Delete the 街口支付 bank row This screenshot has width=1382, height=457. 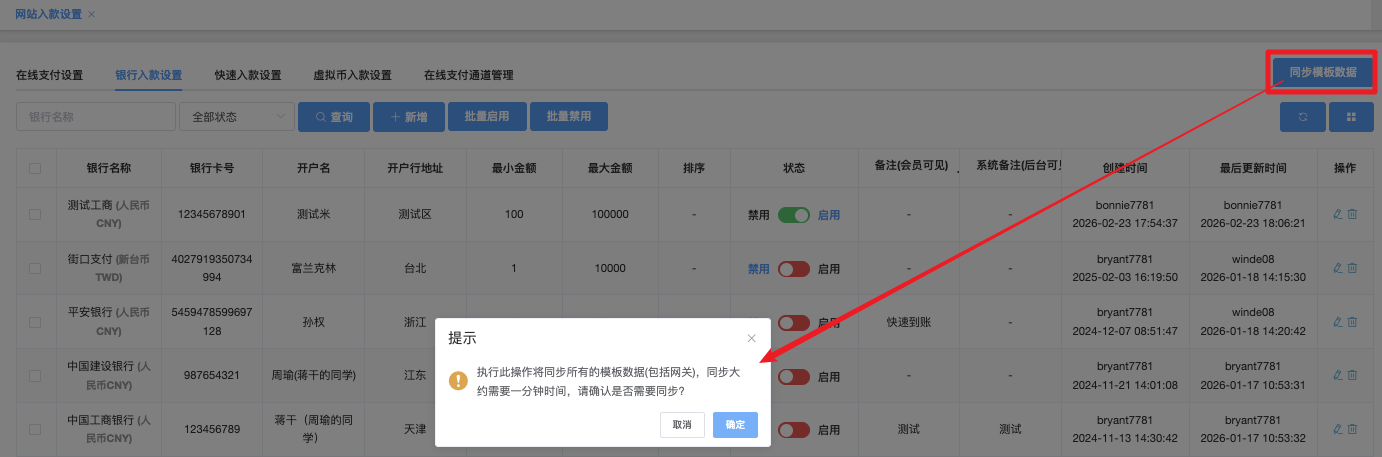click(x=1352, y=268)
